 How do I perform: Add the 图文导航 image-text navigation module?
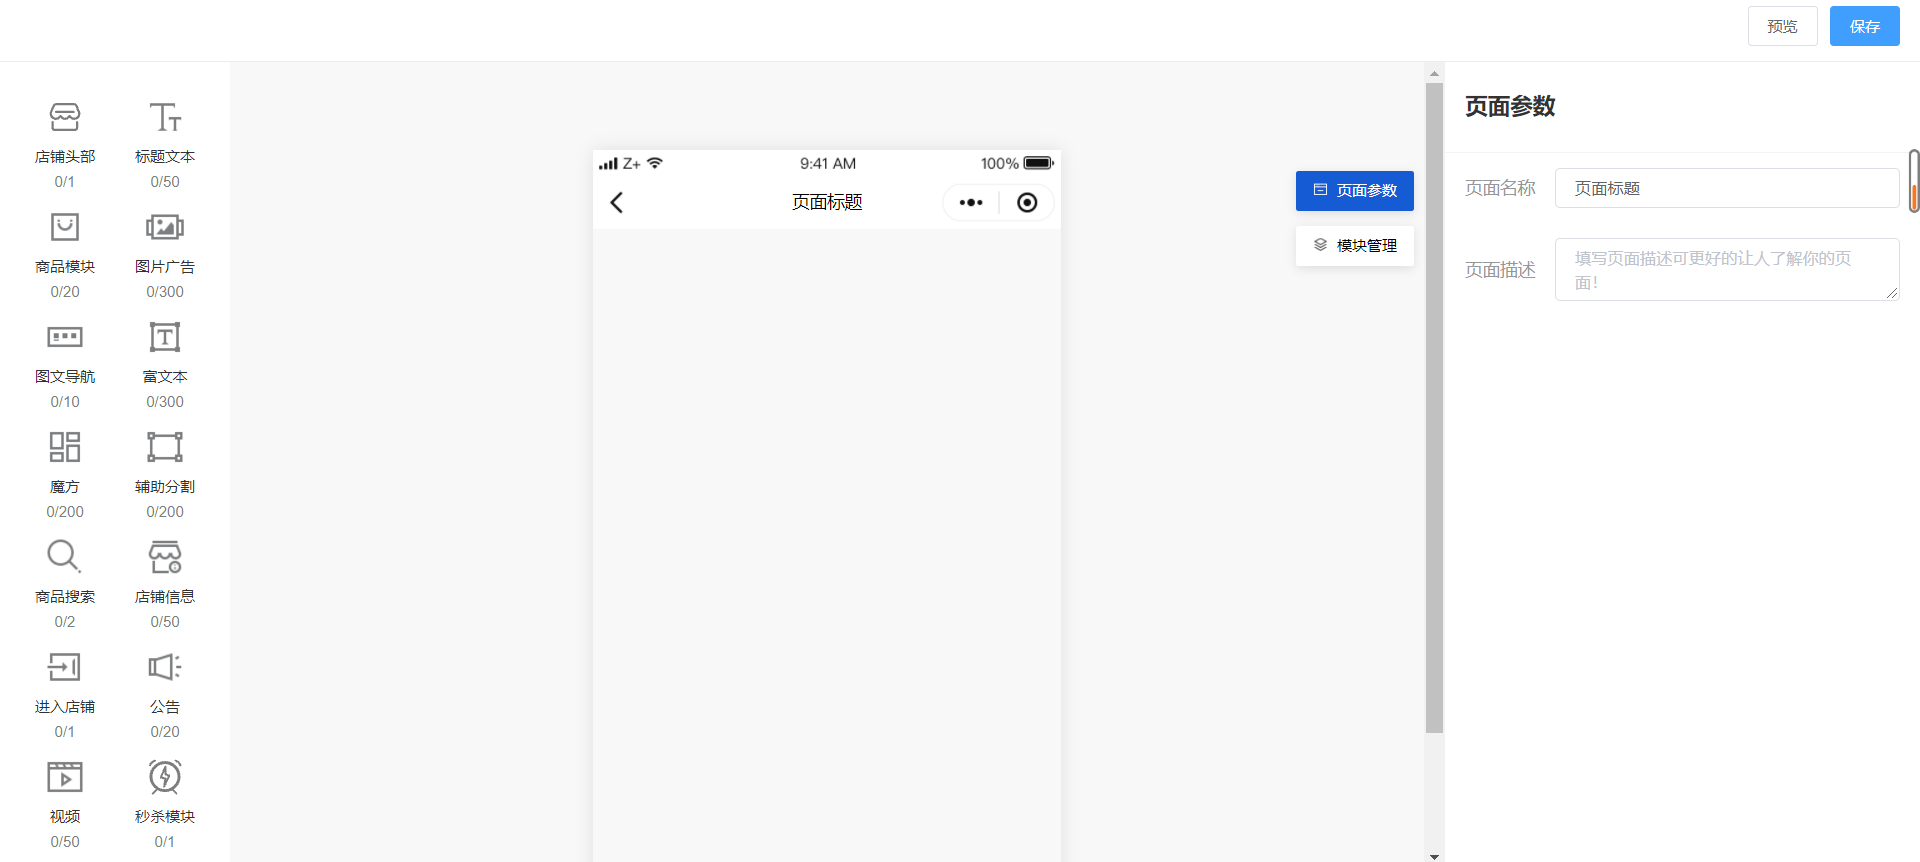tap(65, 363)
